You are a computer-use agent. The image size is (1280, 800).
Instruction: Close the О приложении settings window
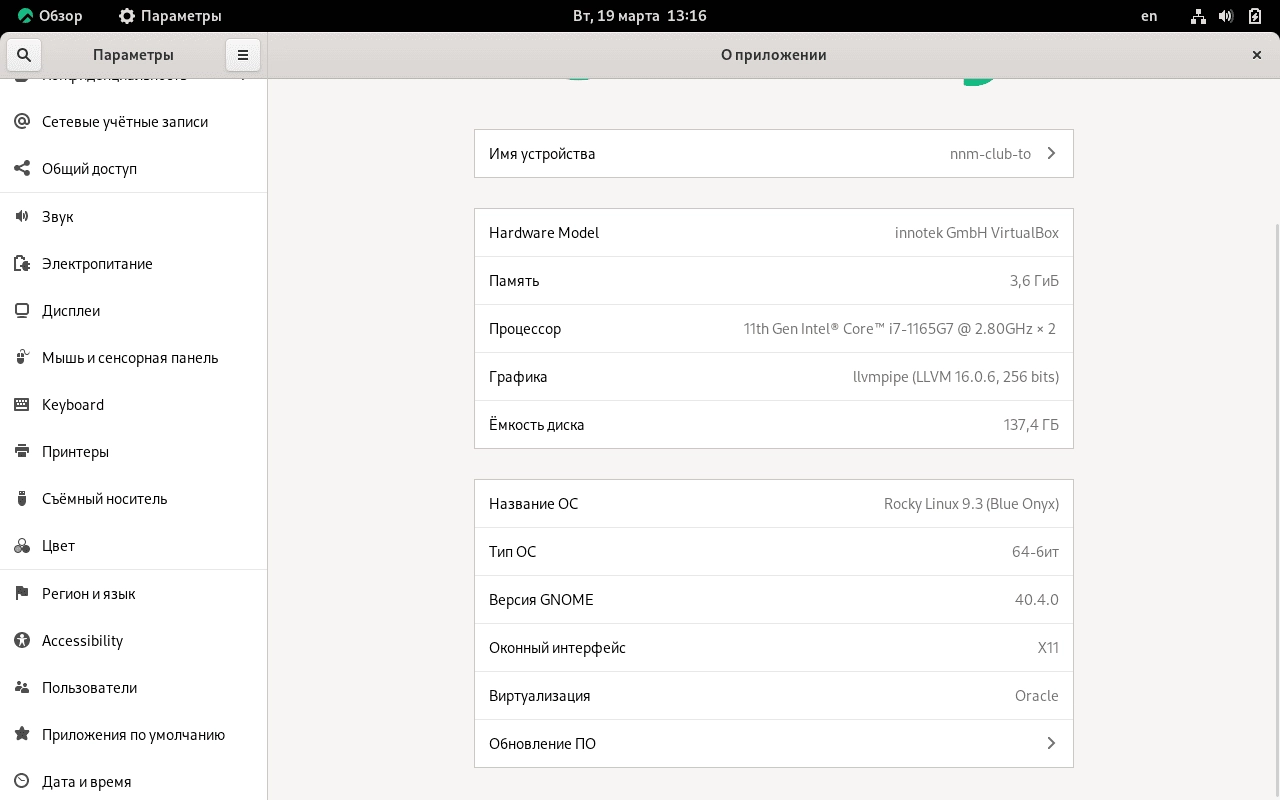(1257, 55)
